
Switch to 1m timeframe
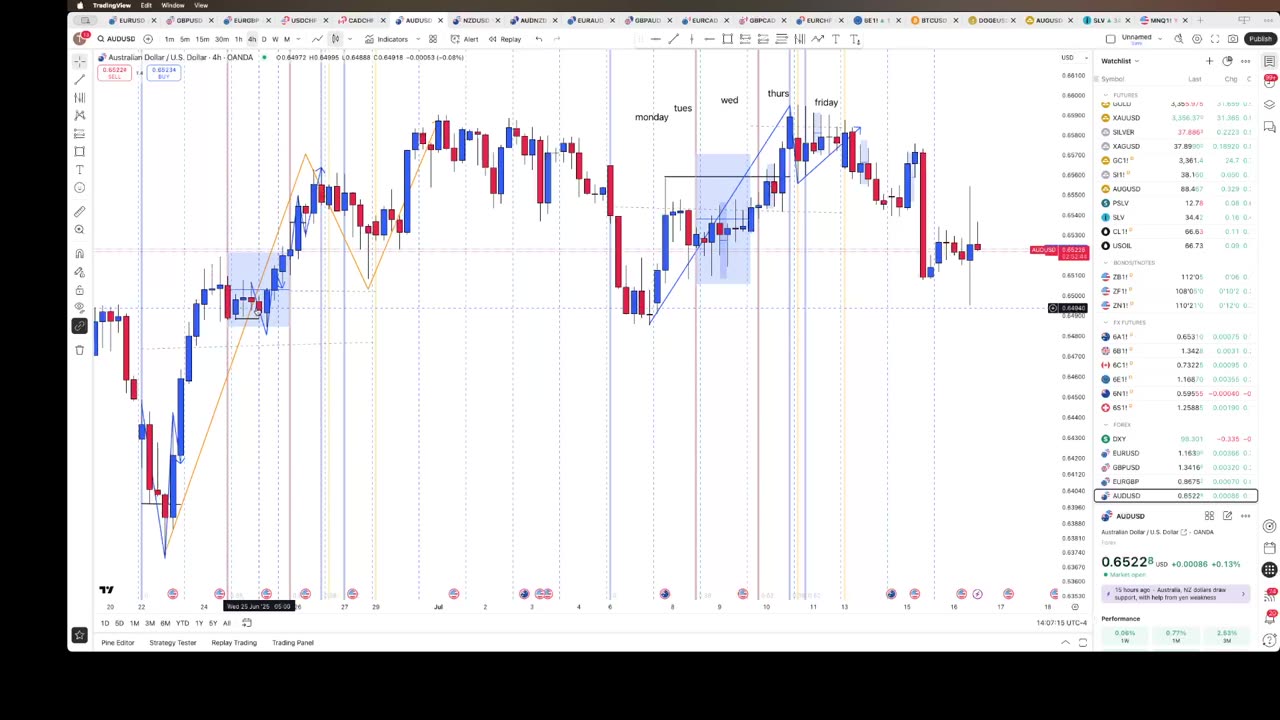(169, 39)
